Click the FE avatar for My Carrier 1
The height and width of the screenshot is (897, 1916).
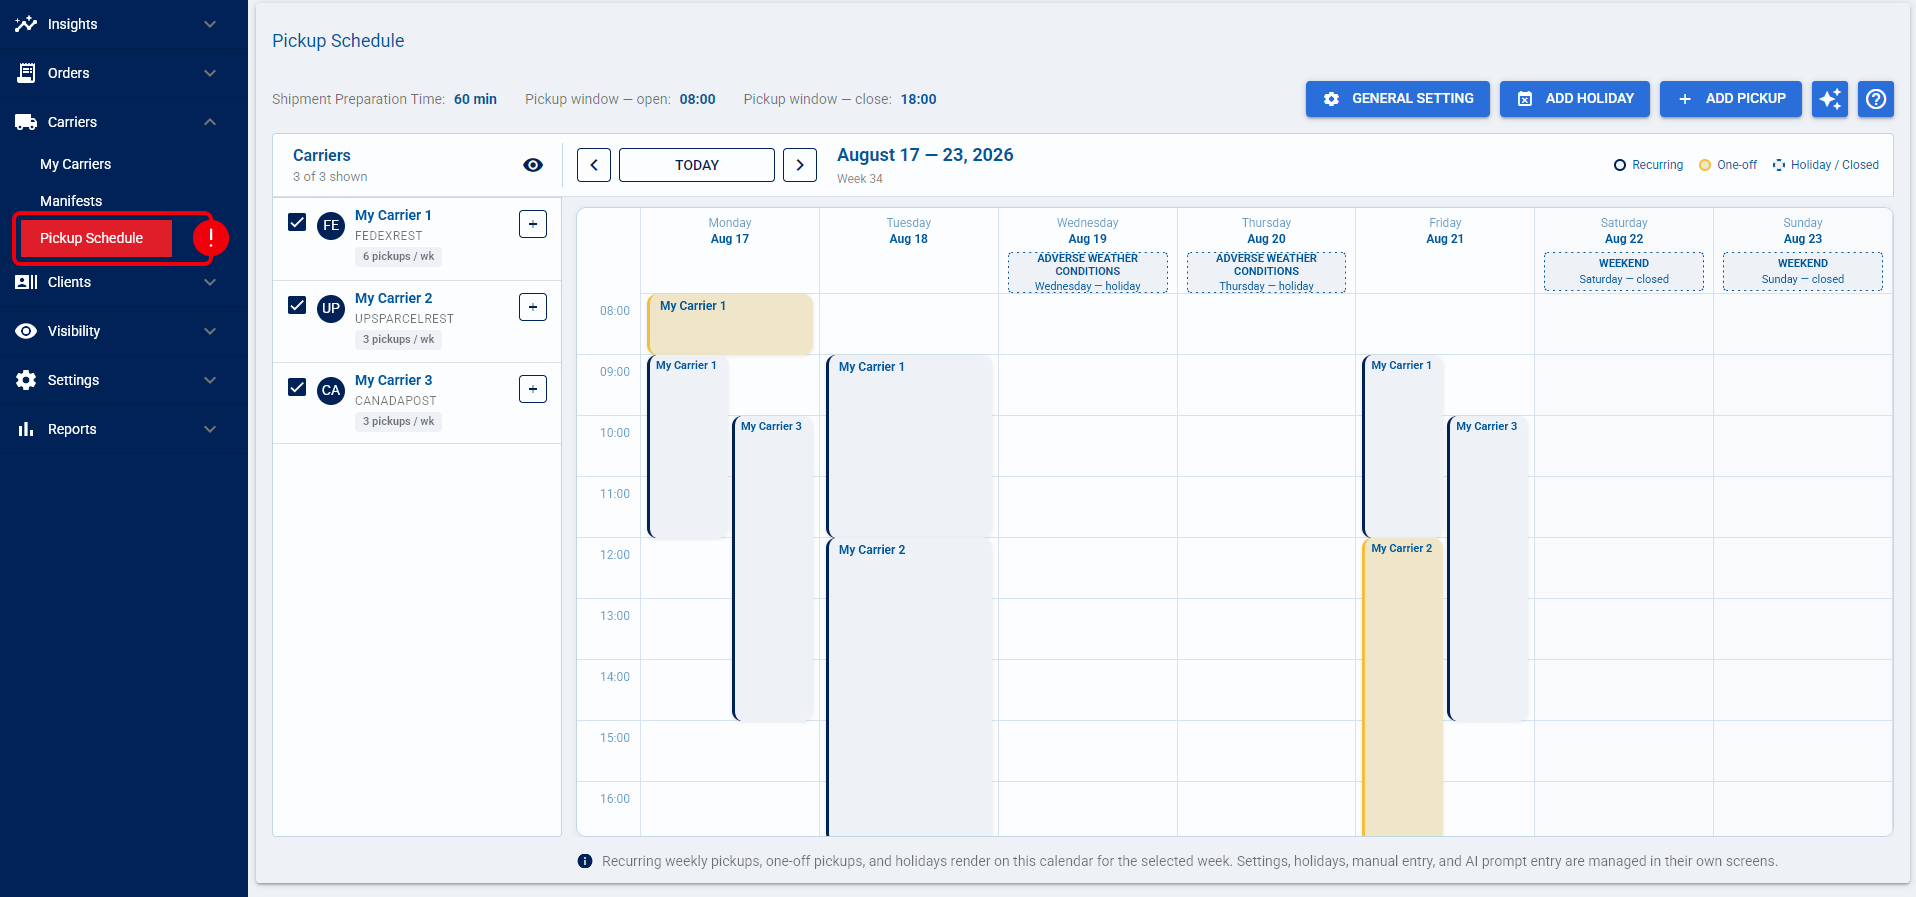click(331, 226)
